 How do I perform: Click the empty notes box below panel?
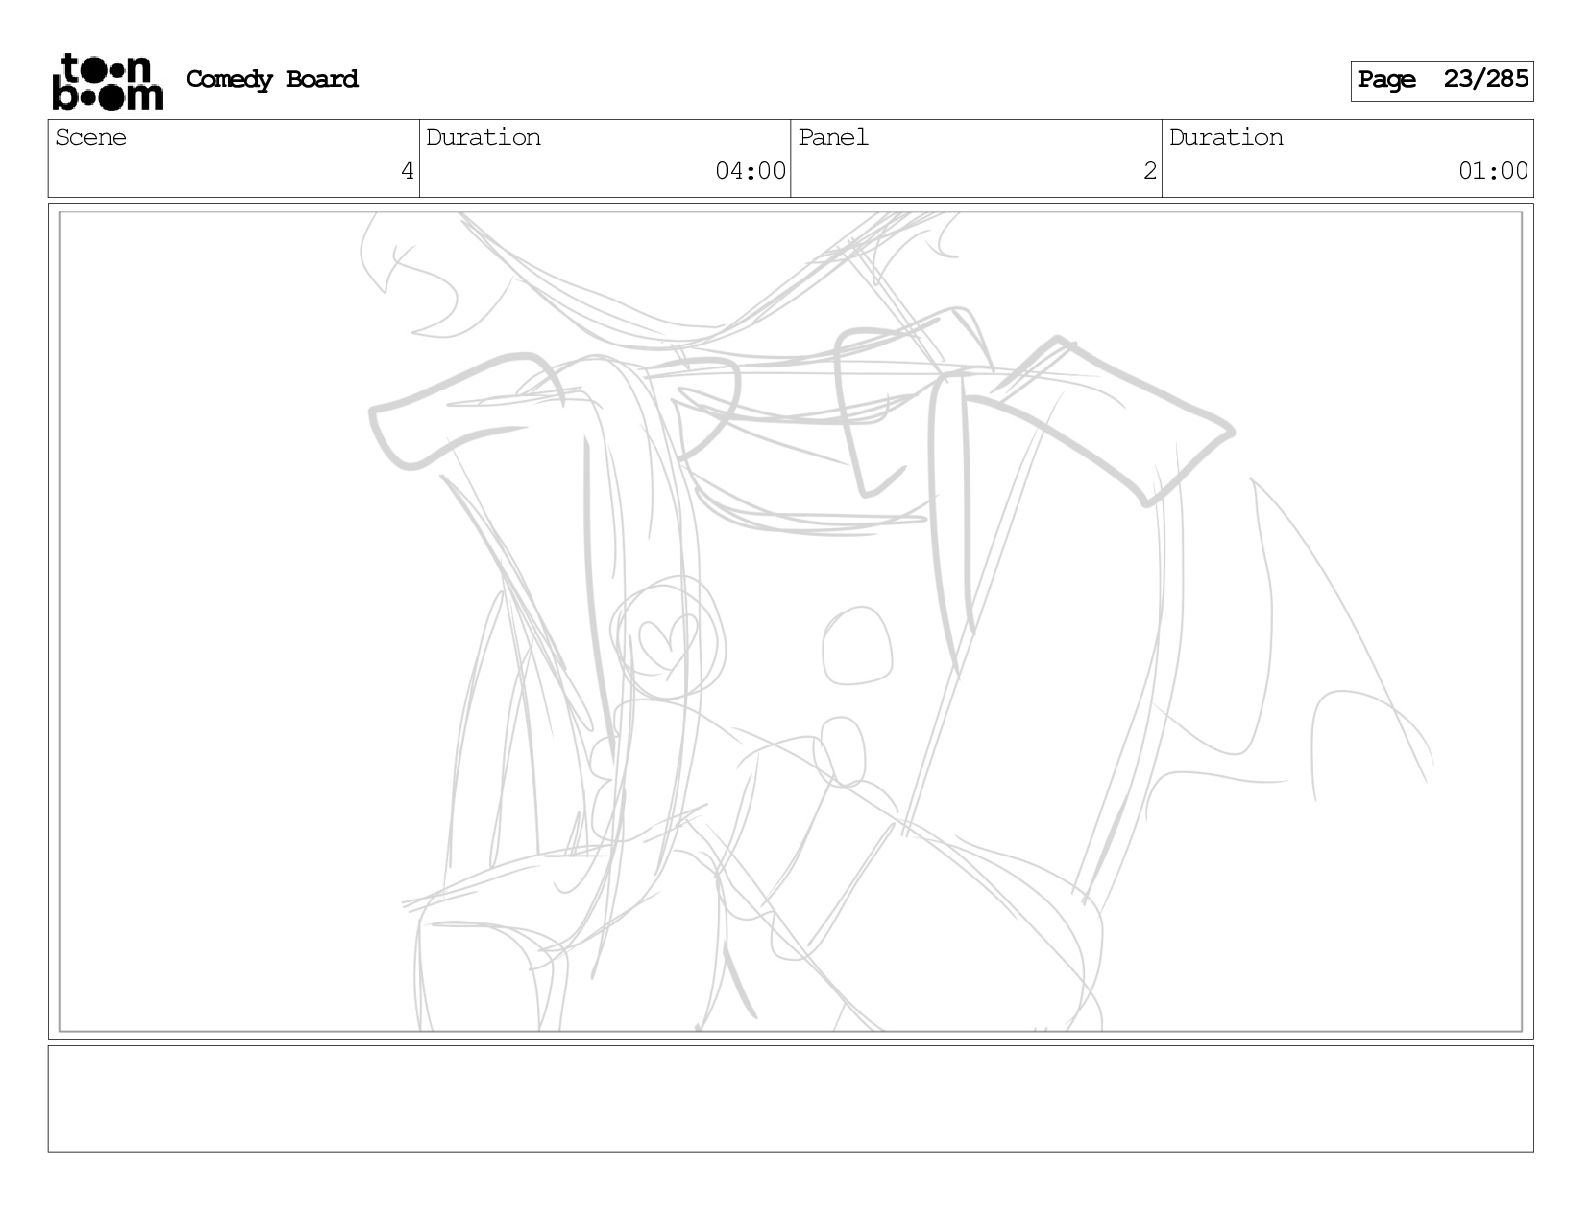pyautogui.click(x=790, y=1099)
